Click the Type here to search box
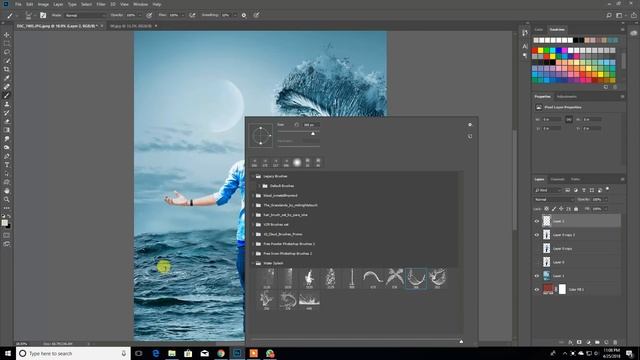 tap(73, 353)
